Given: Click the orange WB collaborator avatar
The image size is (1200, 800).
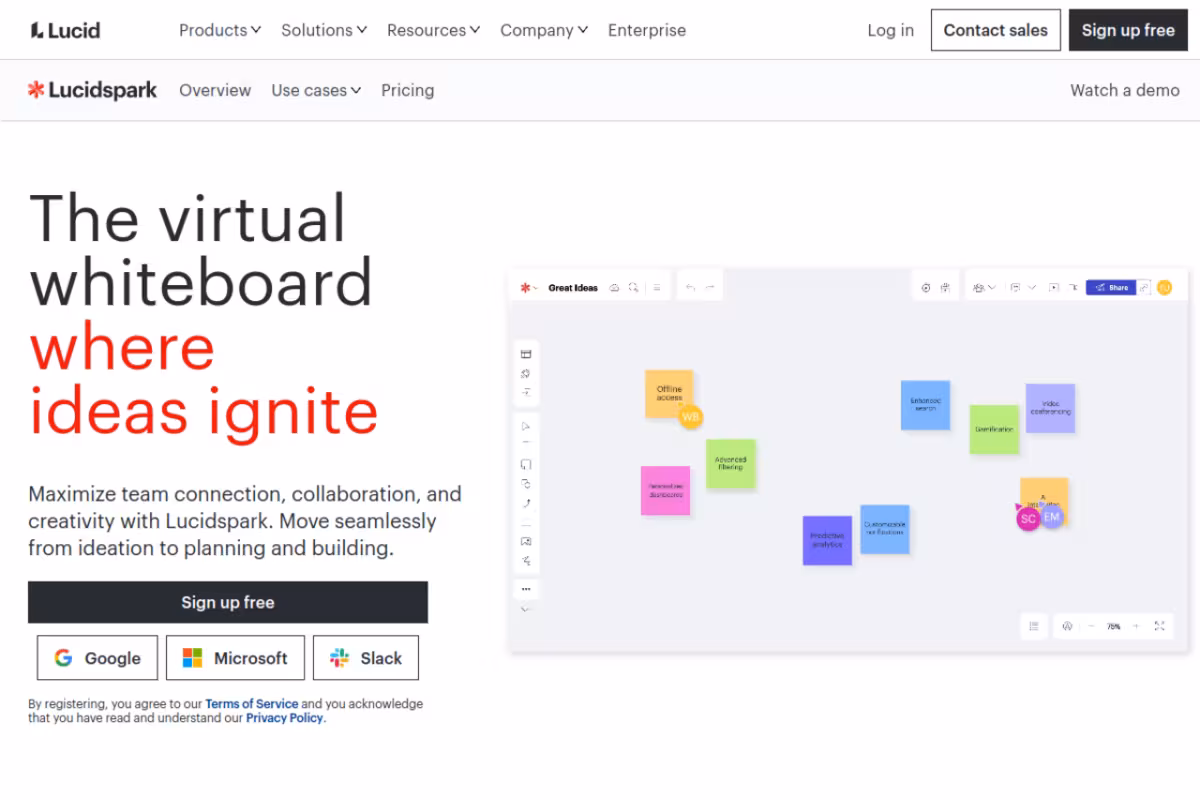Looking at the screenshot, I should [x=691, y=416].
